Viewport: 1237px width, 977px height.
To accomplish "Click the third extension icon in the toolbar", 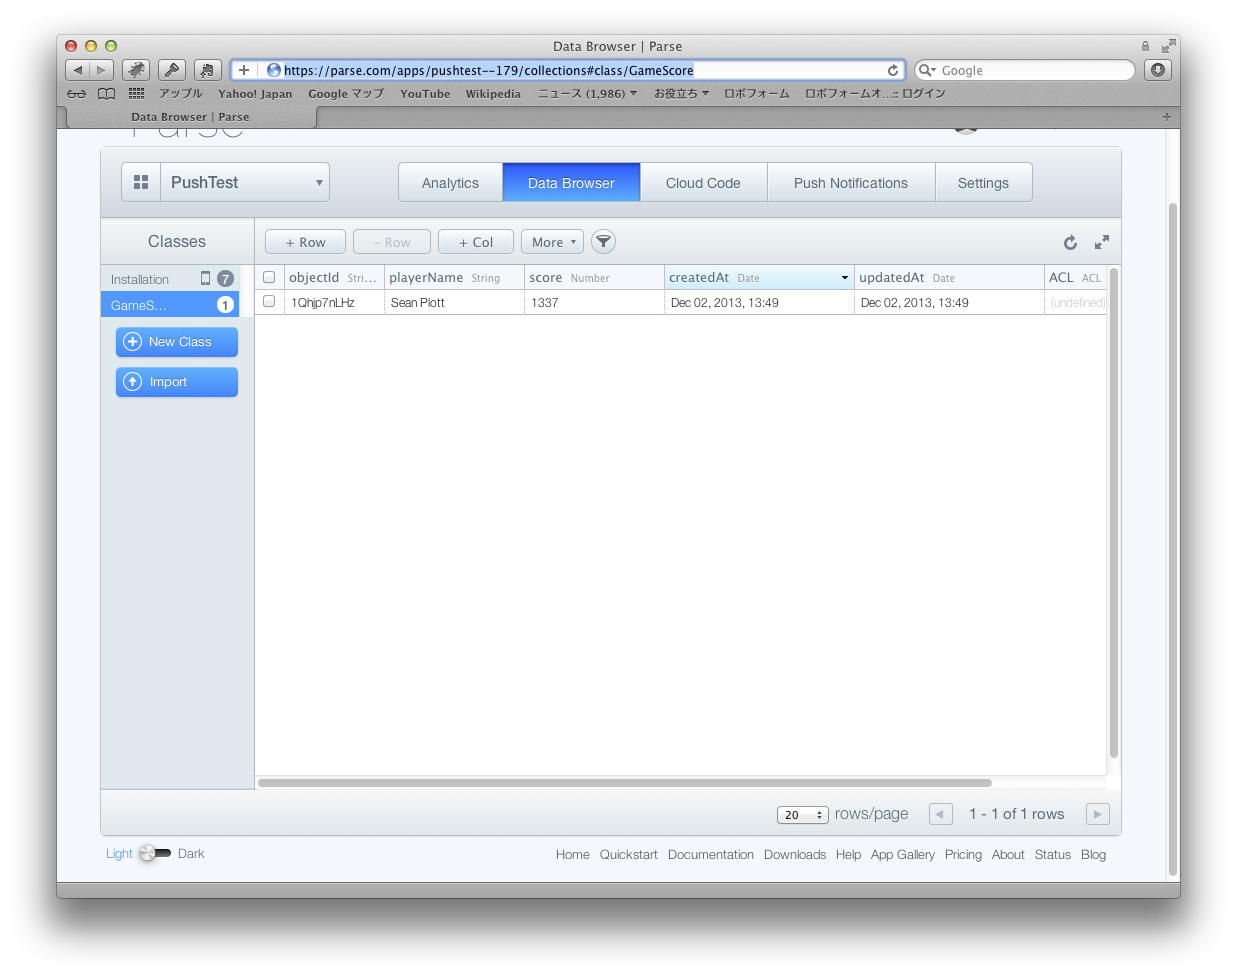I will [208, 70].
